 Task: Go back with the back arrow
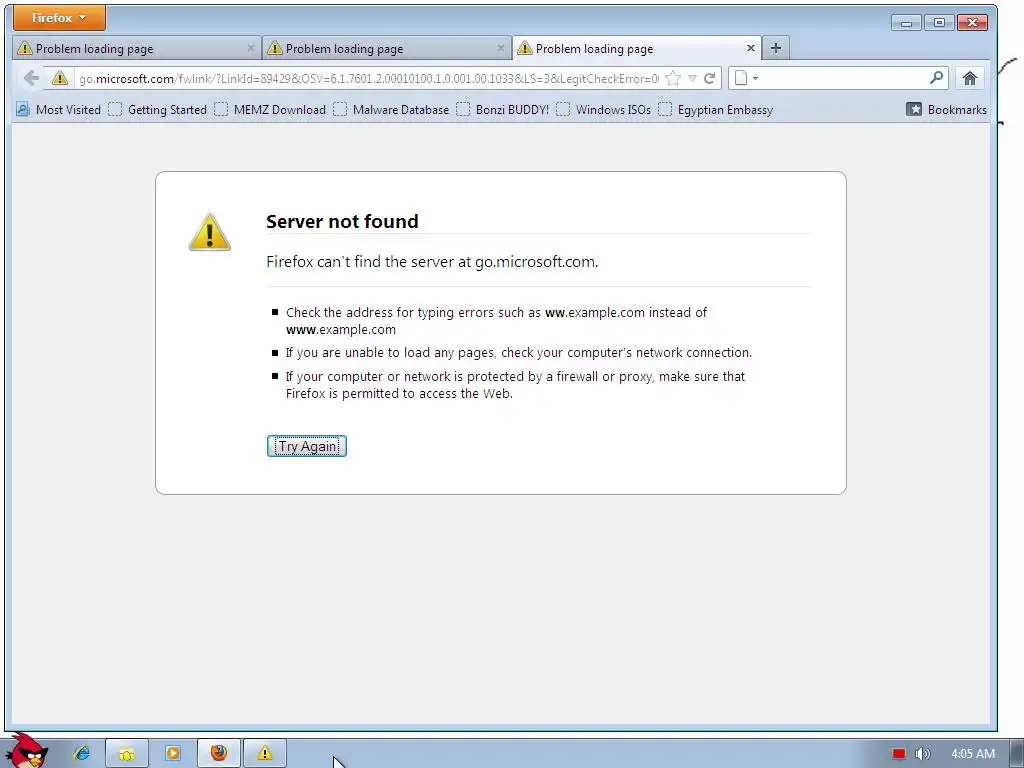[31, 78]
